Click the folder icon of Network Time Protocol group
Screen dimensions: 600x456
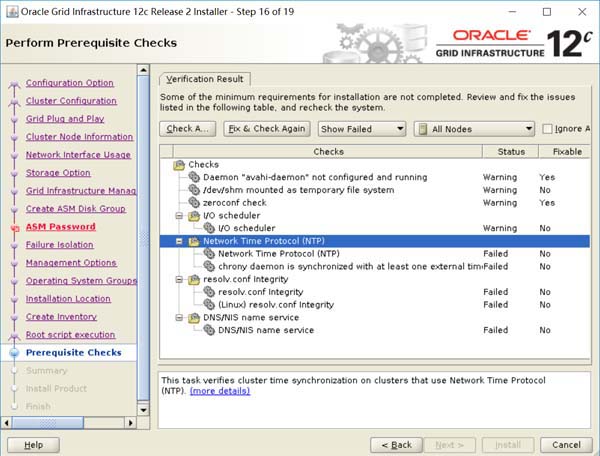tap(194, 241)
